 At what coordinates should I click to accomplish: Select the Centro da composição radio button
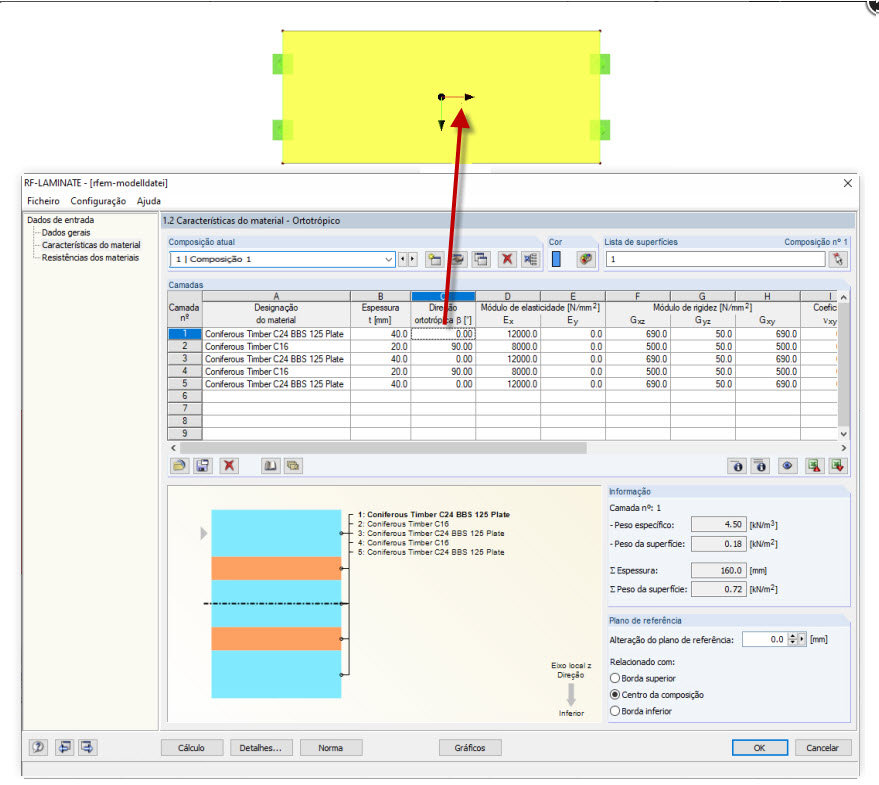pos(615,695)
